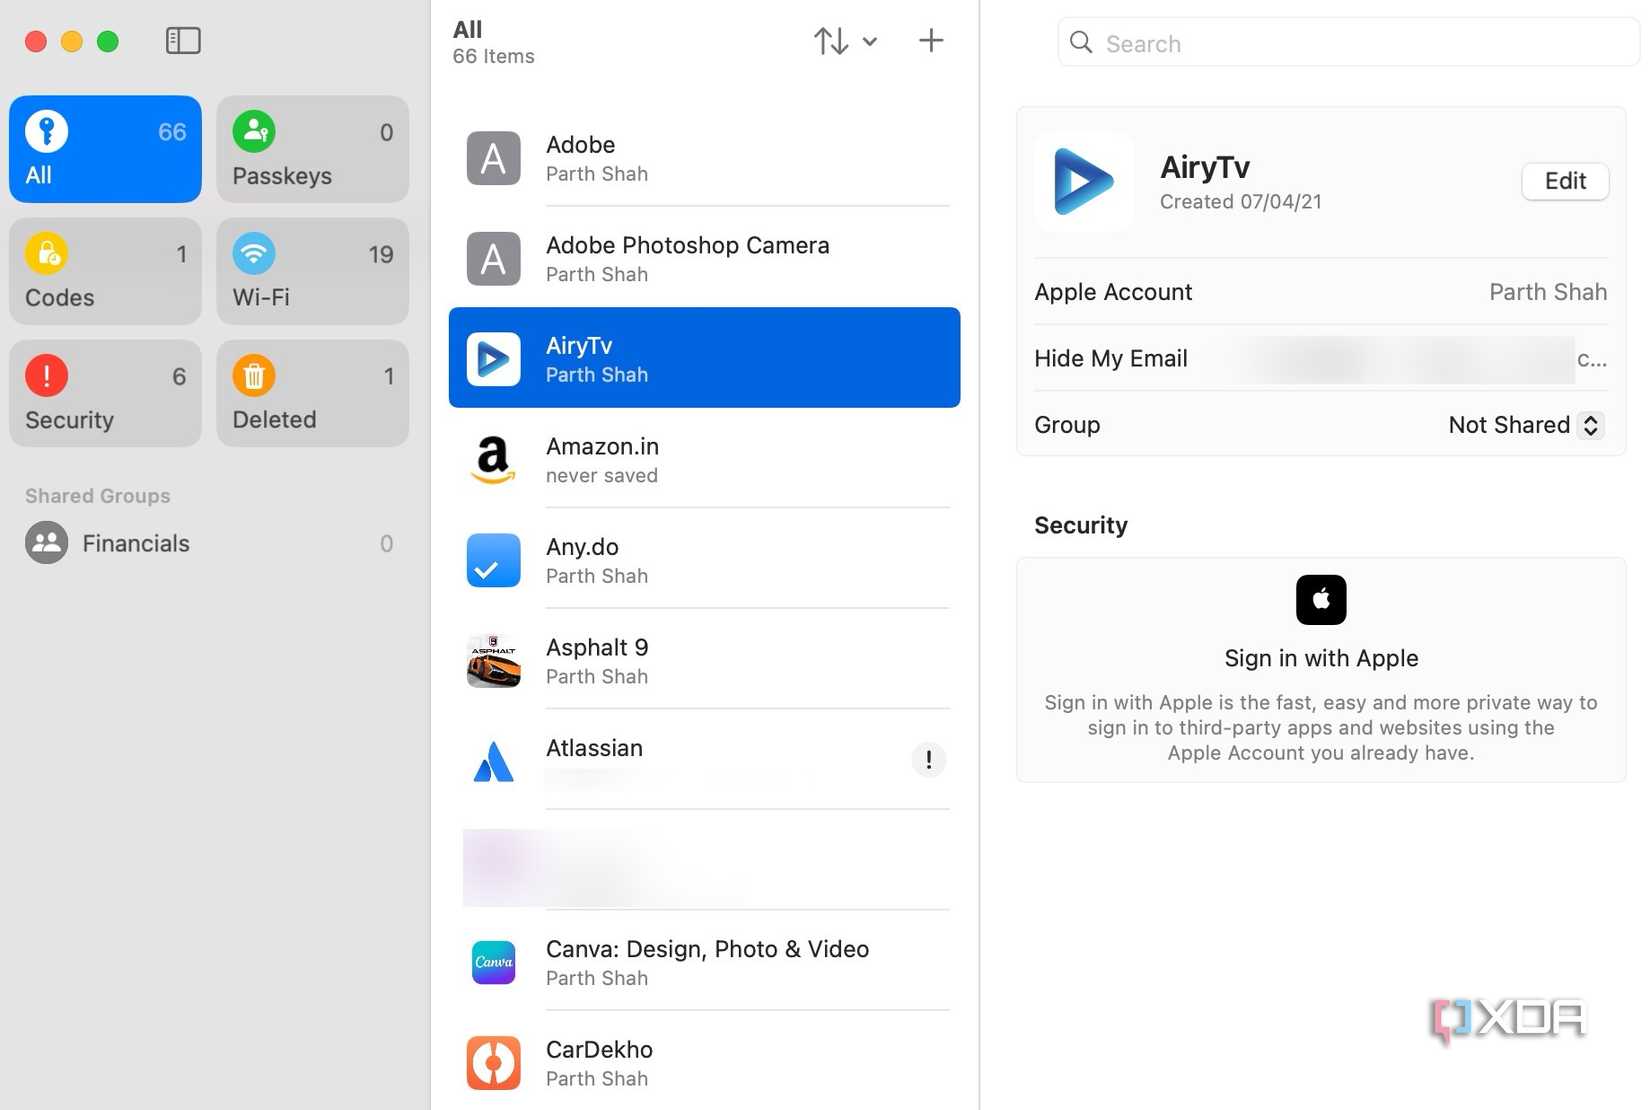Add a new password with plus icon
Image resolution: width=1650 pixels, height=1110 pixels.
[931, 41]
